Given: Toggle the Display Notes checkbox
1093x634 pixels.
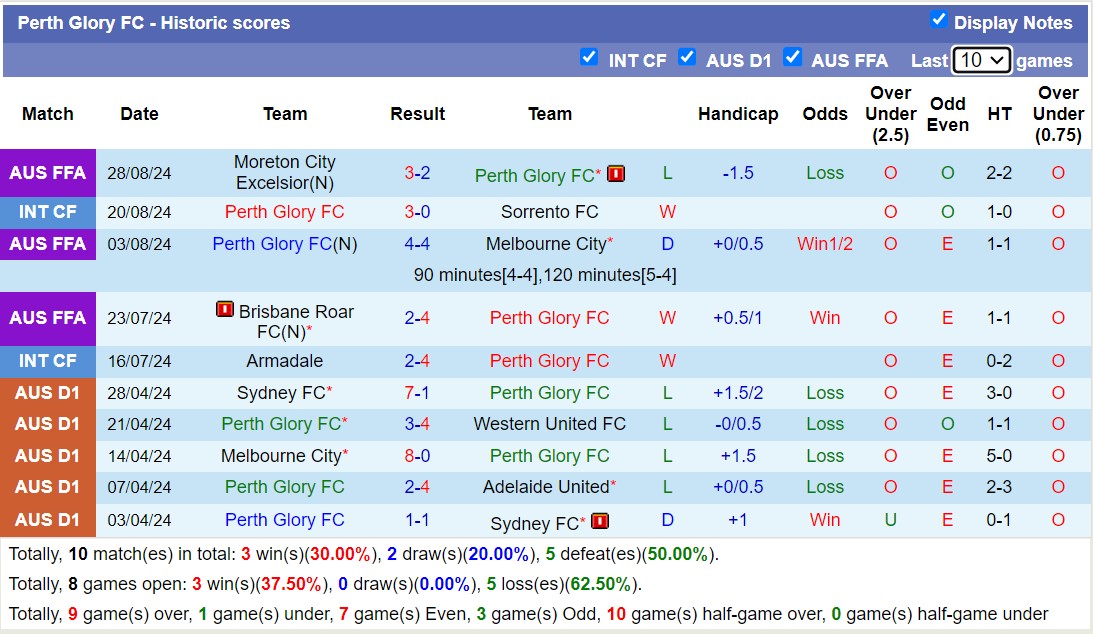Looking at the screenshot, I should click(937, 19).
